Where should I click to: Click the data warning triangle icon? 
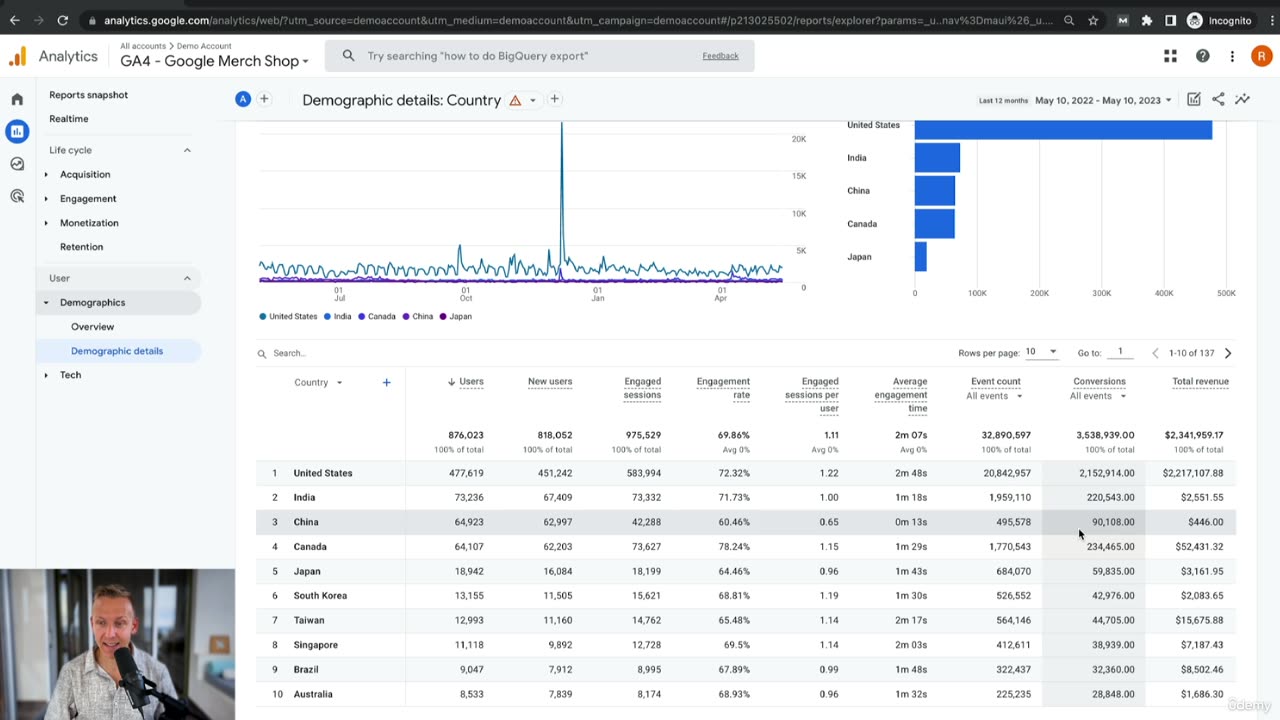point(515,100)
